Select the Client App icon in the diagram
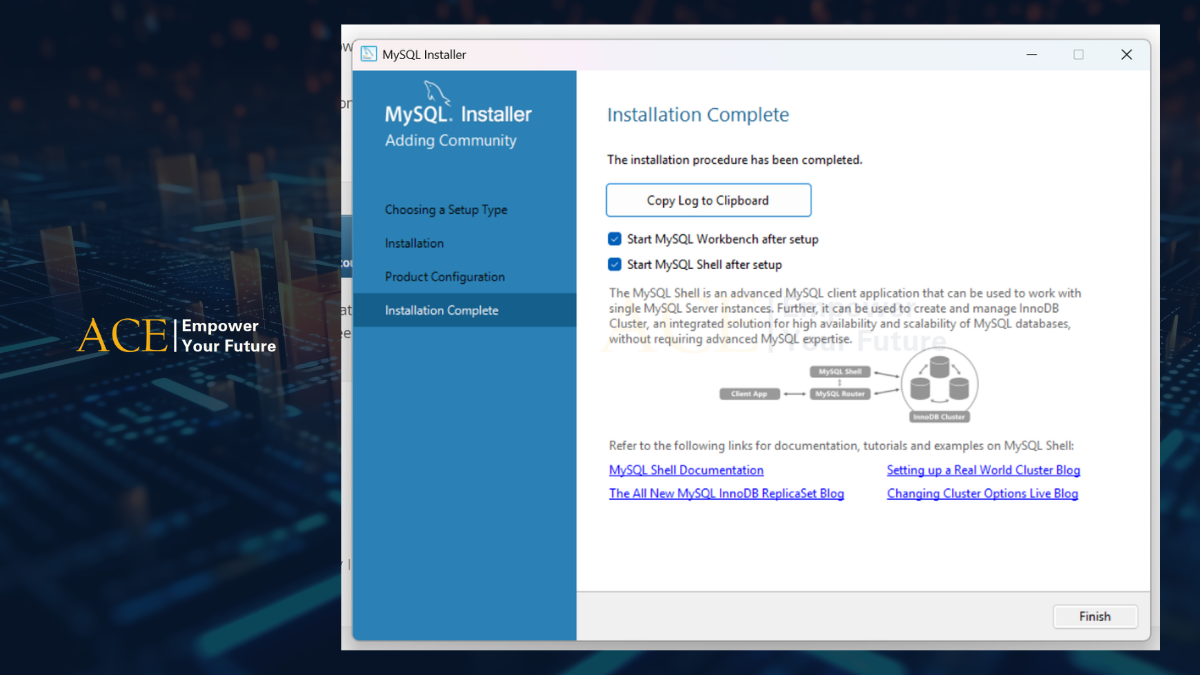Image resolution: width=1200 pixels, height=675 pixels. tap(750, 393)
